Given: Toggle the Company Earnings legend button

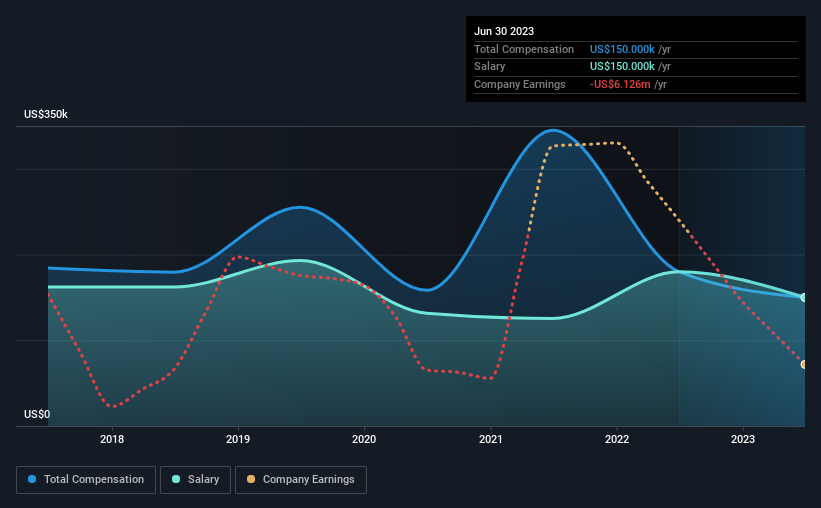Looking at the screenshot, I should click(x=301, y=480).
